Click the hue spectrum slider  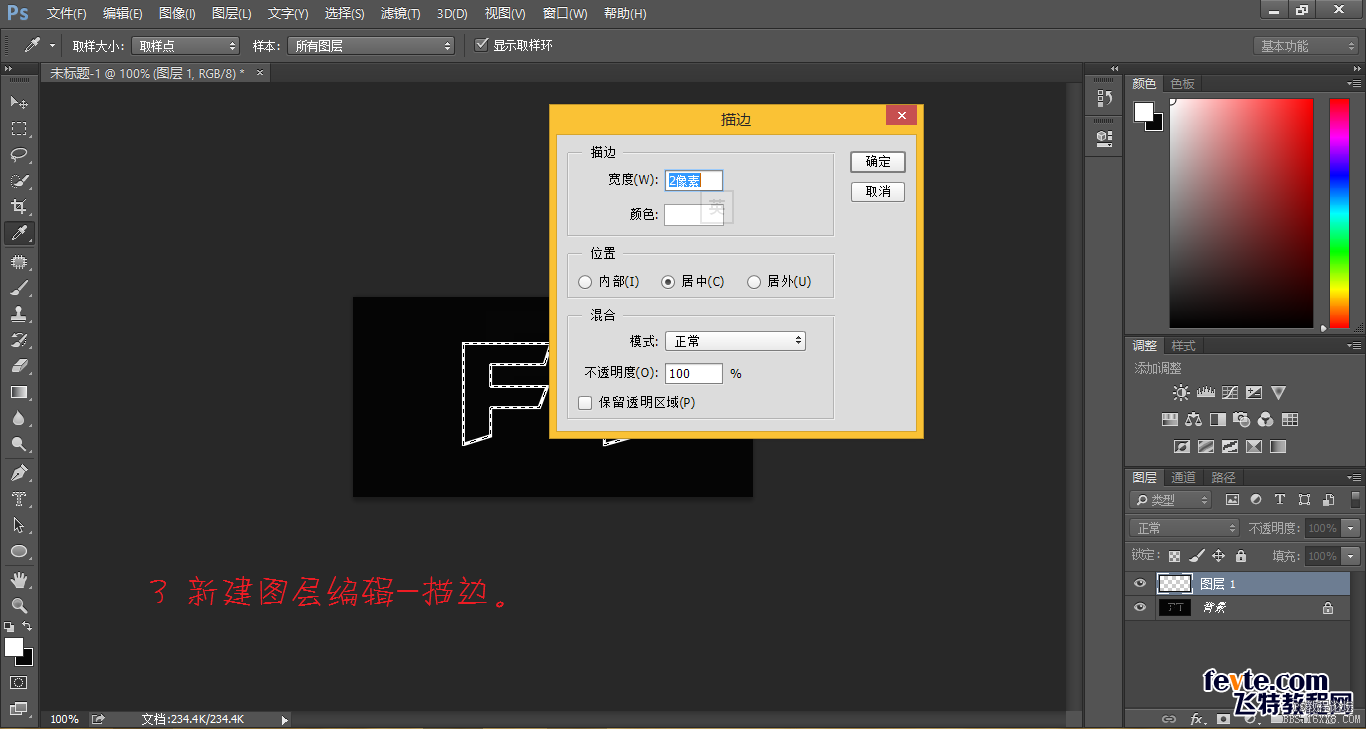[1339, 213]
